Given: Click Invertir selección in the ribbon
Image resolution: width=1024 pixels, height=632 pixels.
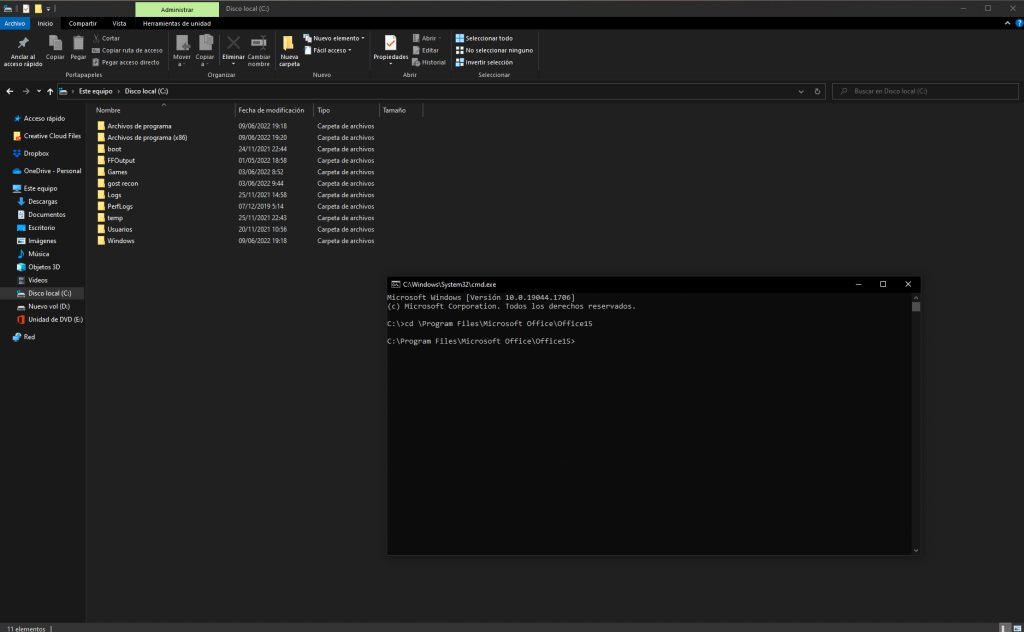Looking at the screenshot, I should click(488, 62).
